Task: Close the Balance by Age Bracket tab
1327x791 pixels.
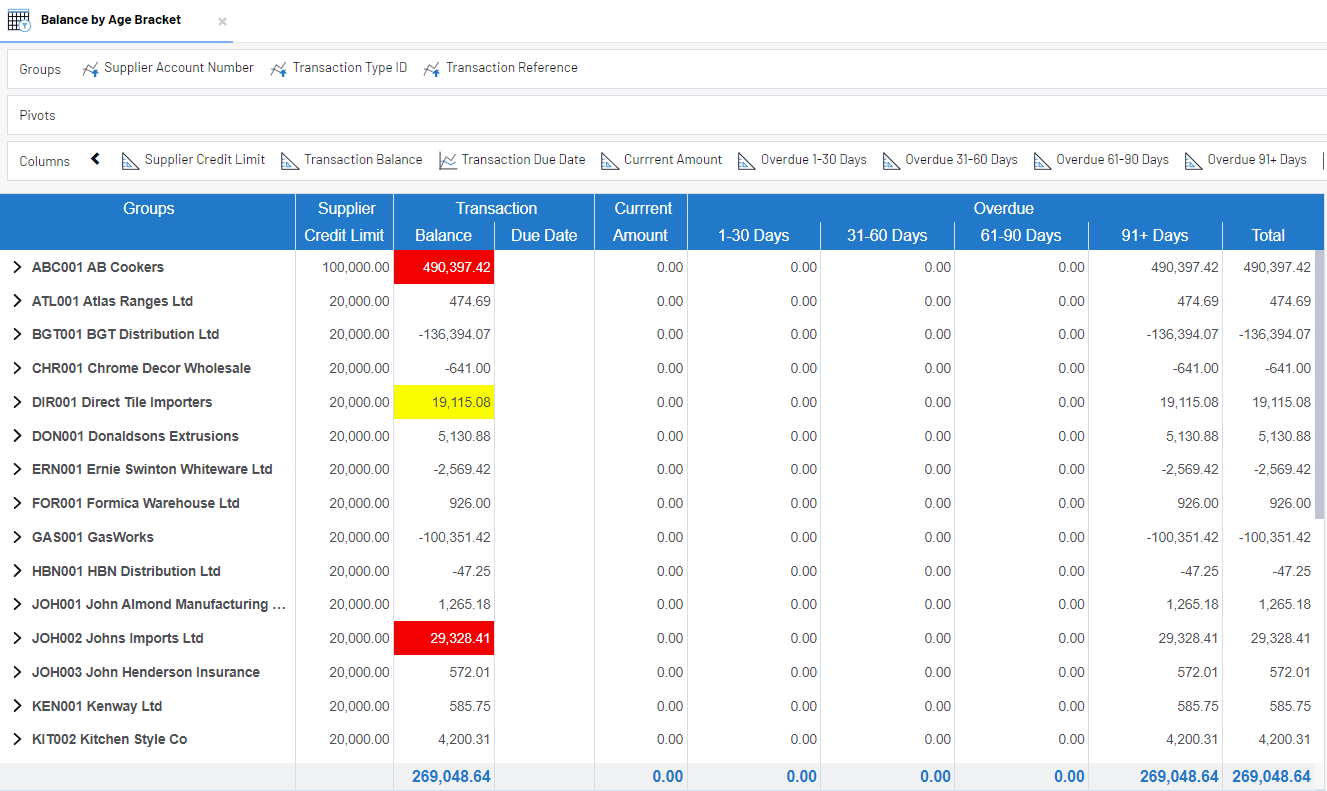Action: coord(222,21)
